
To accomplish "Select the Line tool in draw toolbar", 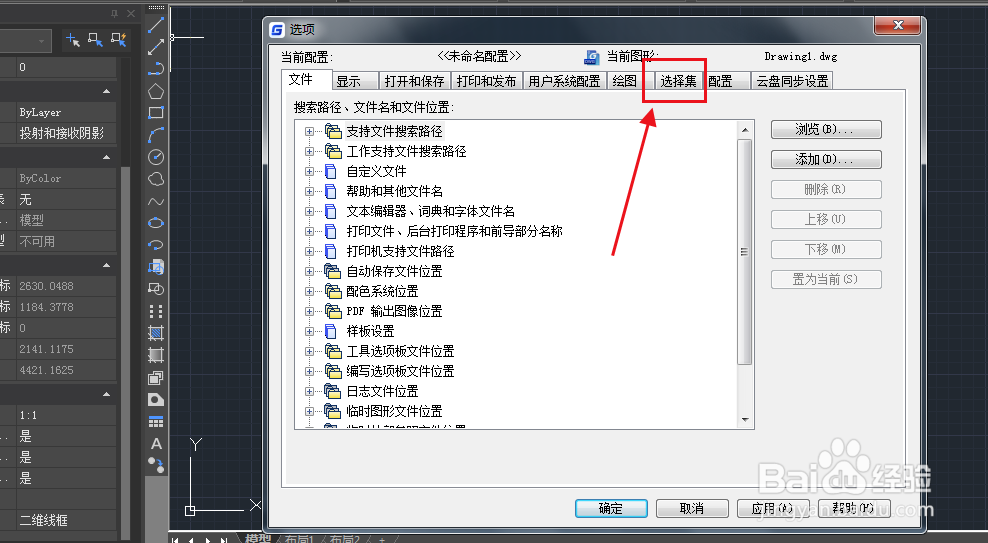I will pyautogui.click(x=156, y=25).
